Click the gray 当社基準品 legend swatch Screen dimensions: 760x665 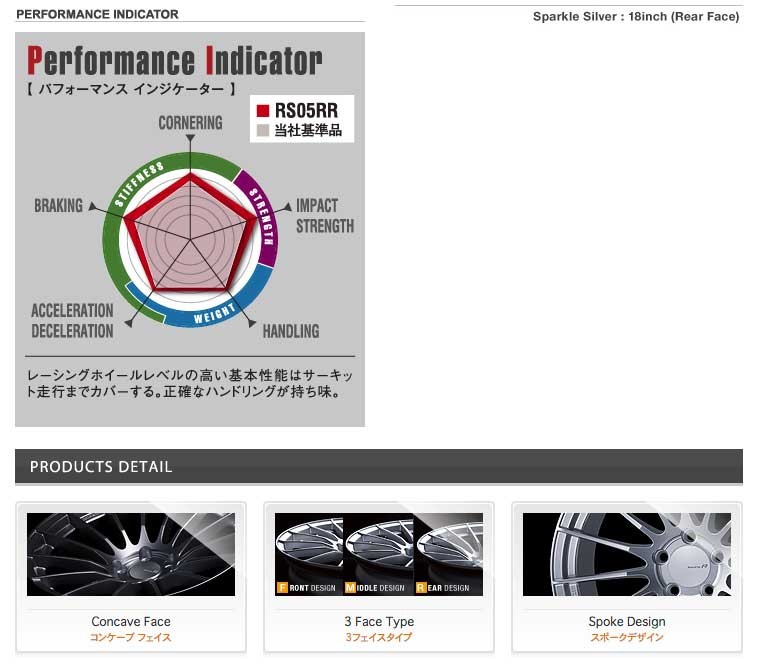pyautogui.click(x=263, y=130)
